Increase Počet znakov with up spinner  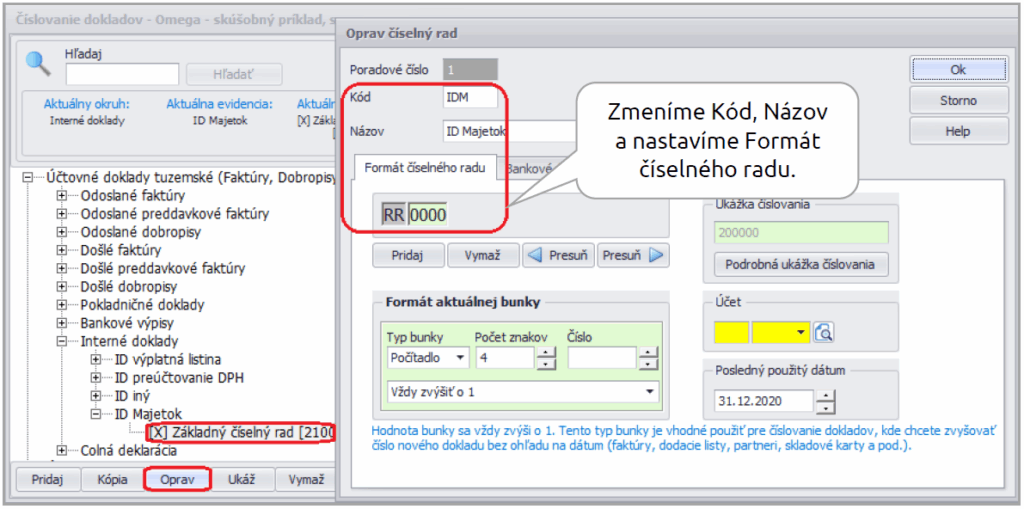[x=545, y=351]
